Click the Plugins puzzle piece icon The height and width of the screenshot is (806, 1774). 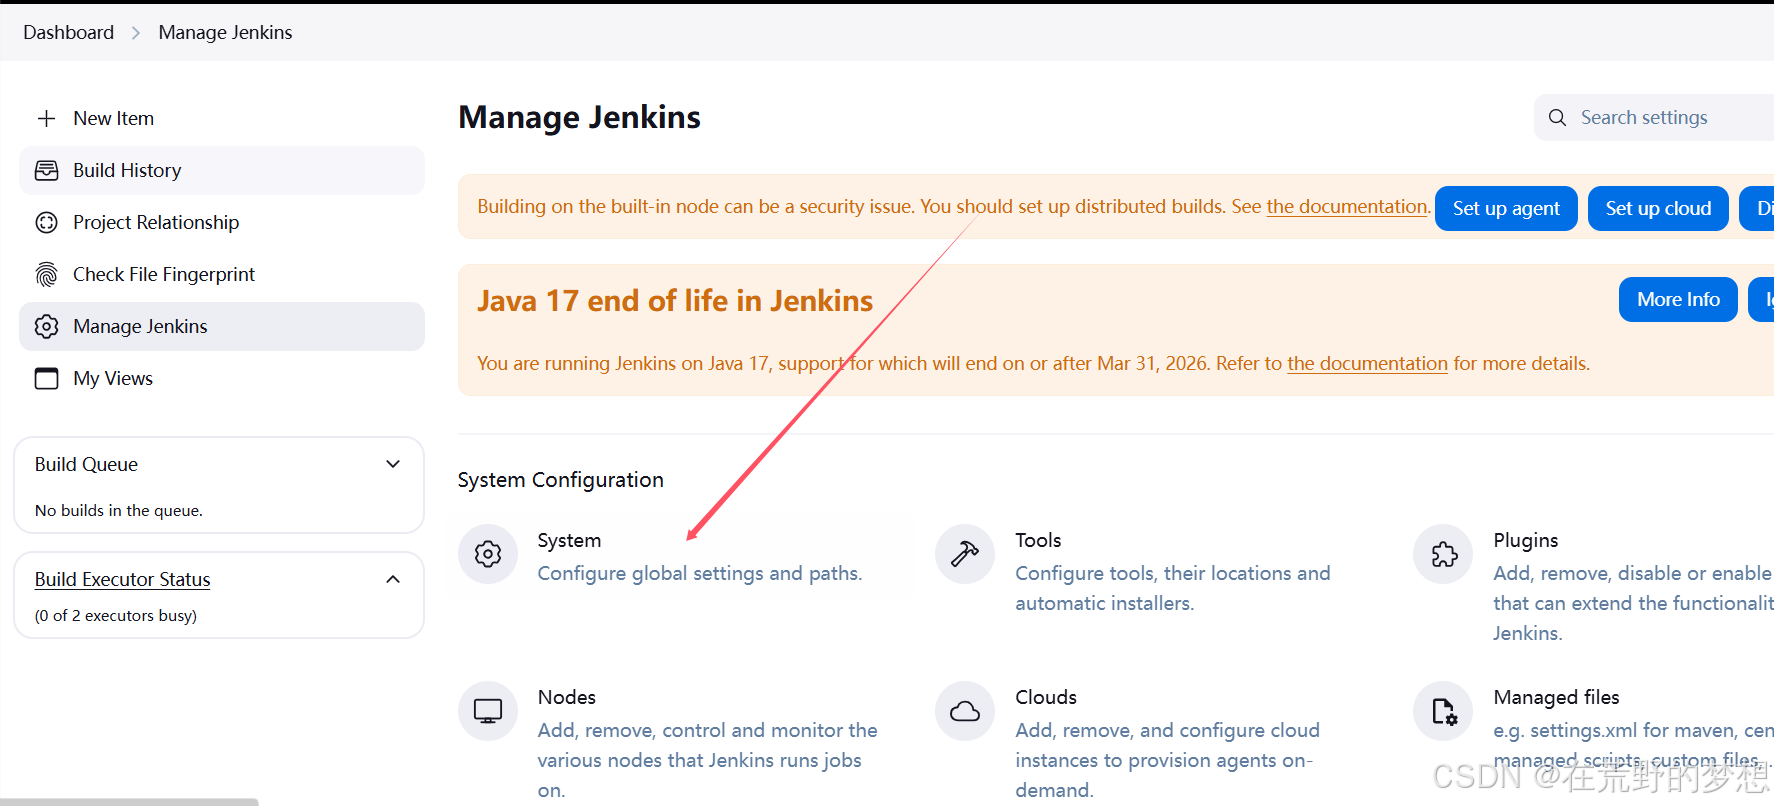point(1444,554)
